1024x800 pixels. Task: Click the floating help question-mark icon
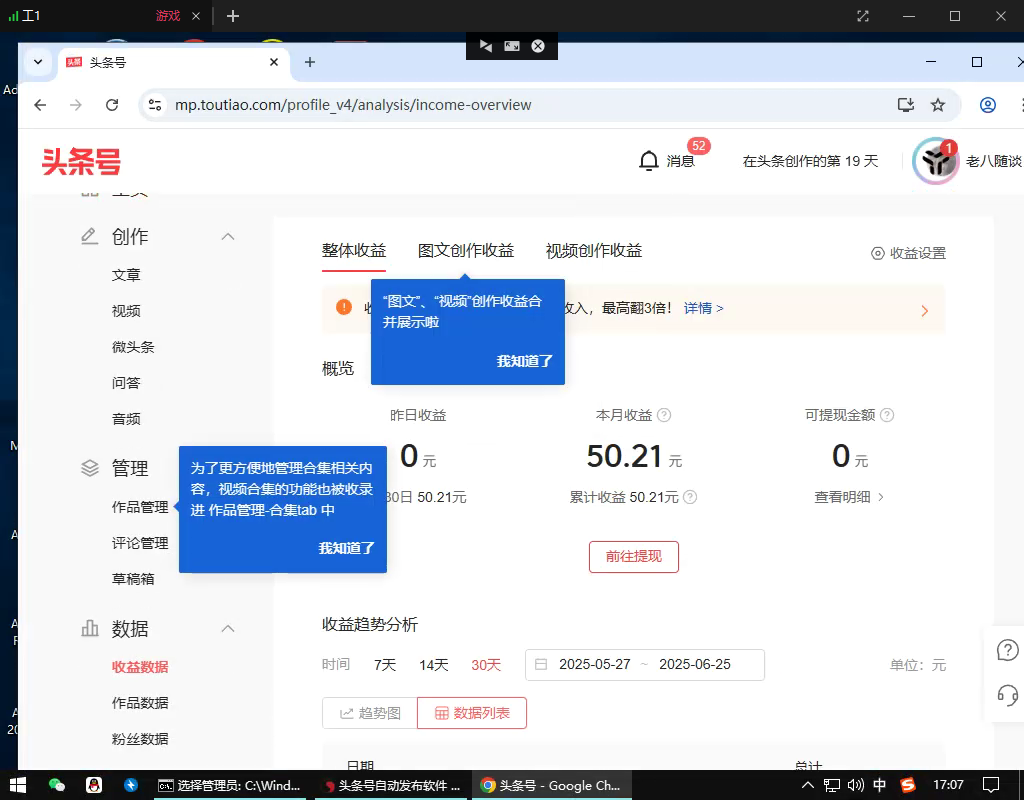click(x=1007, y=650)
